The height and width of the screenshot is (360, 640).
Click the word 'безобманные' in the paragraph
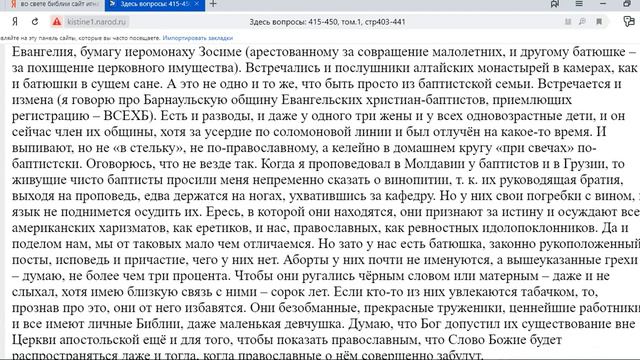point(318,308)
